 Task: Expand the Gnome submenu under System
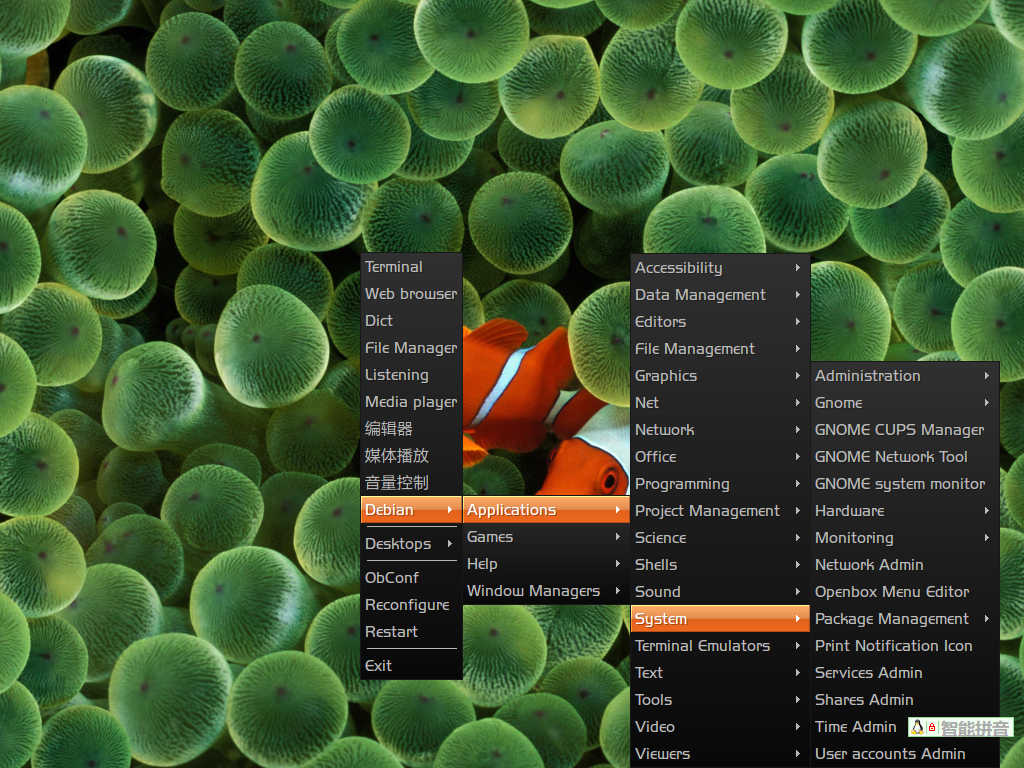coord(905,403)
